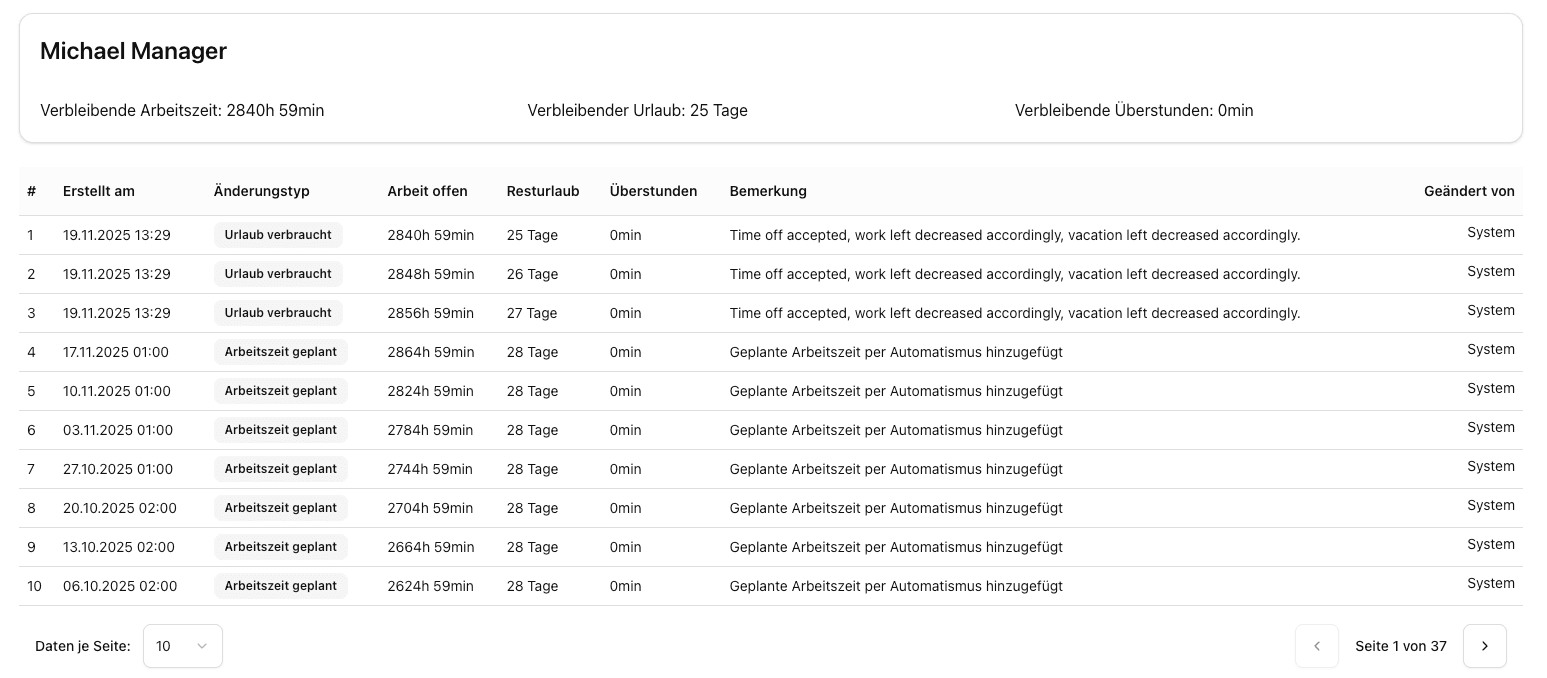Click the 13.10.2025 02:00 date cell
1547x678 pixels.
click(119, 547)
